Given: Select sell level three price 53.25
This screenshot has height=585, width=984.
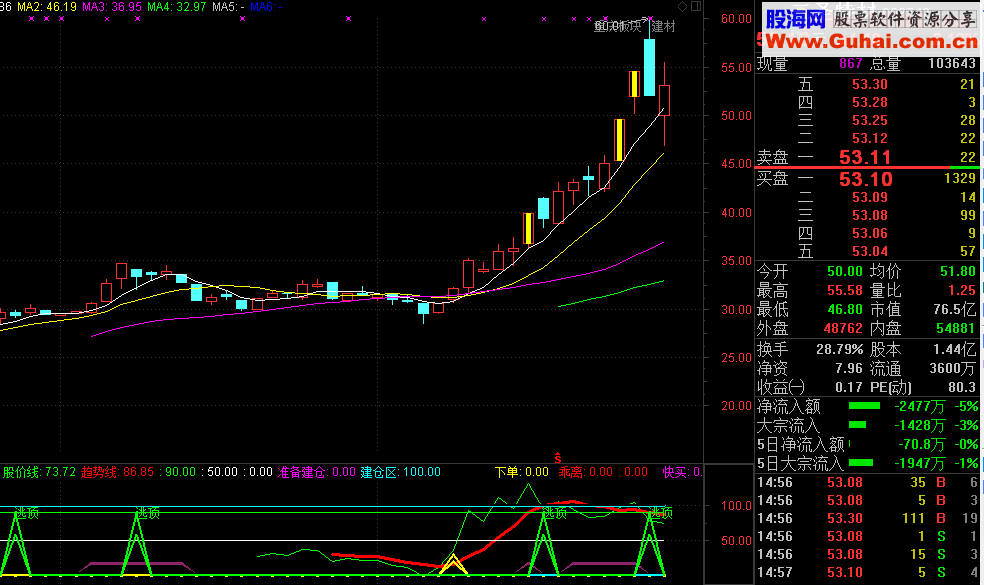Looking at the screenshot, I should click(x=870, y=120).
